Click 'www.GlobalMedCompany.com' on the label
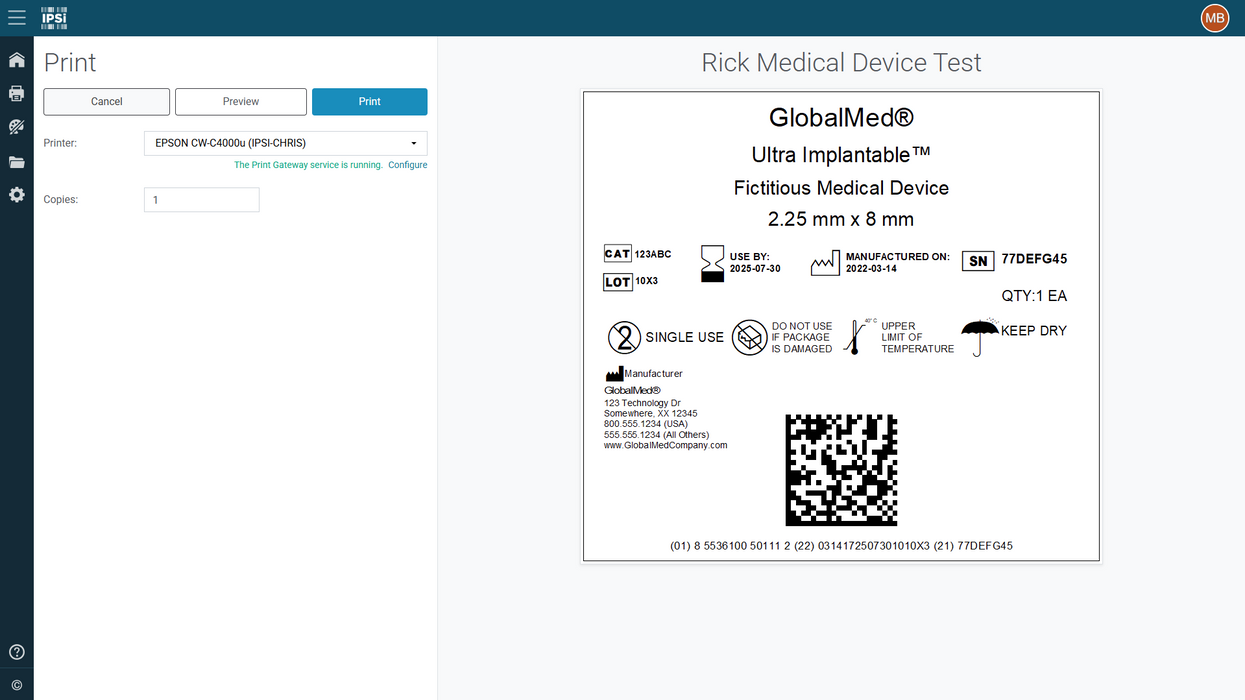 pos(666,446)
